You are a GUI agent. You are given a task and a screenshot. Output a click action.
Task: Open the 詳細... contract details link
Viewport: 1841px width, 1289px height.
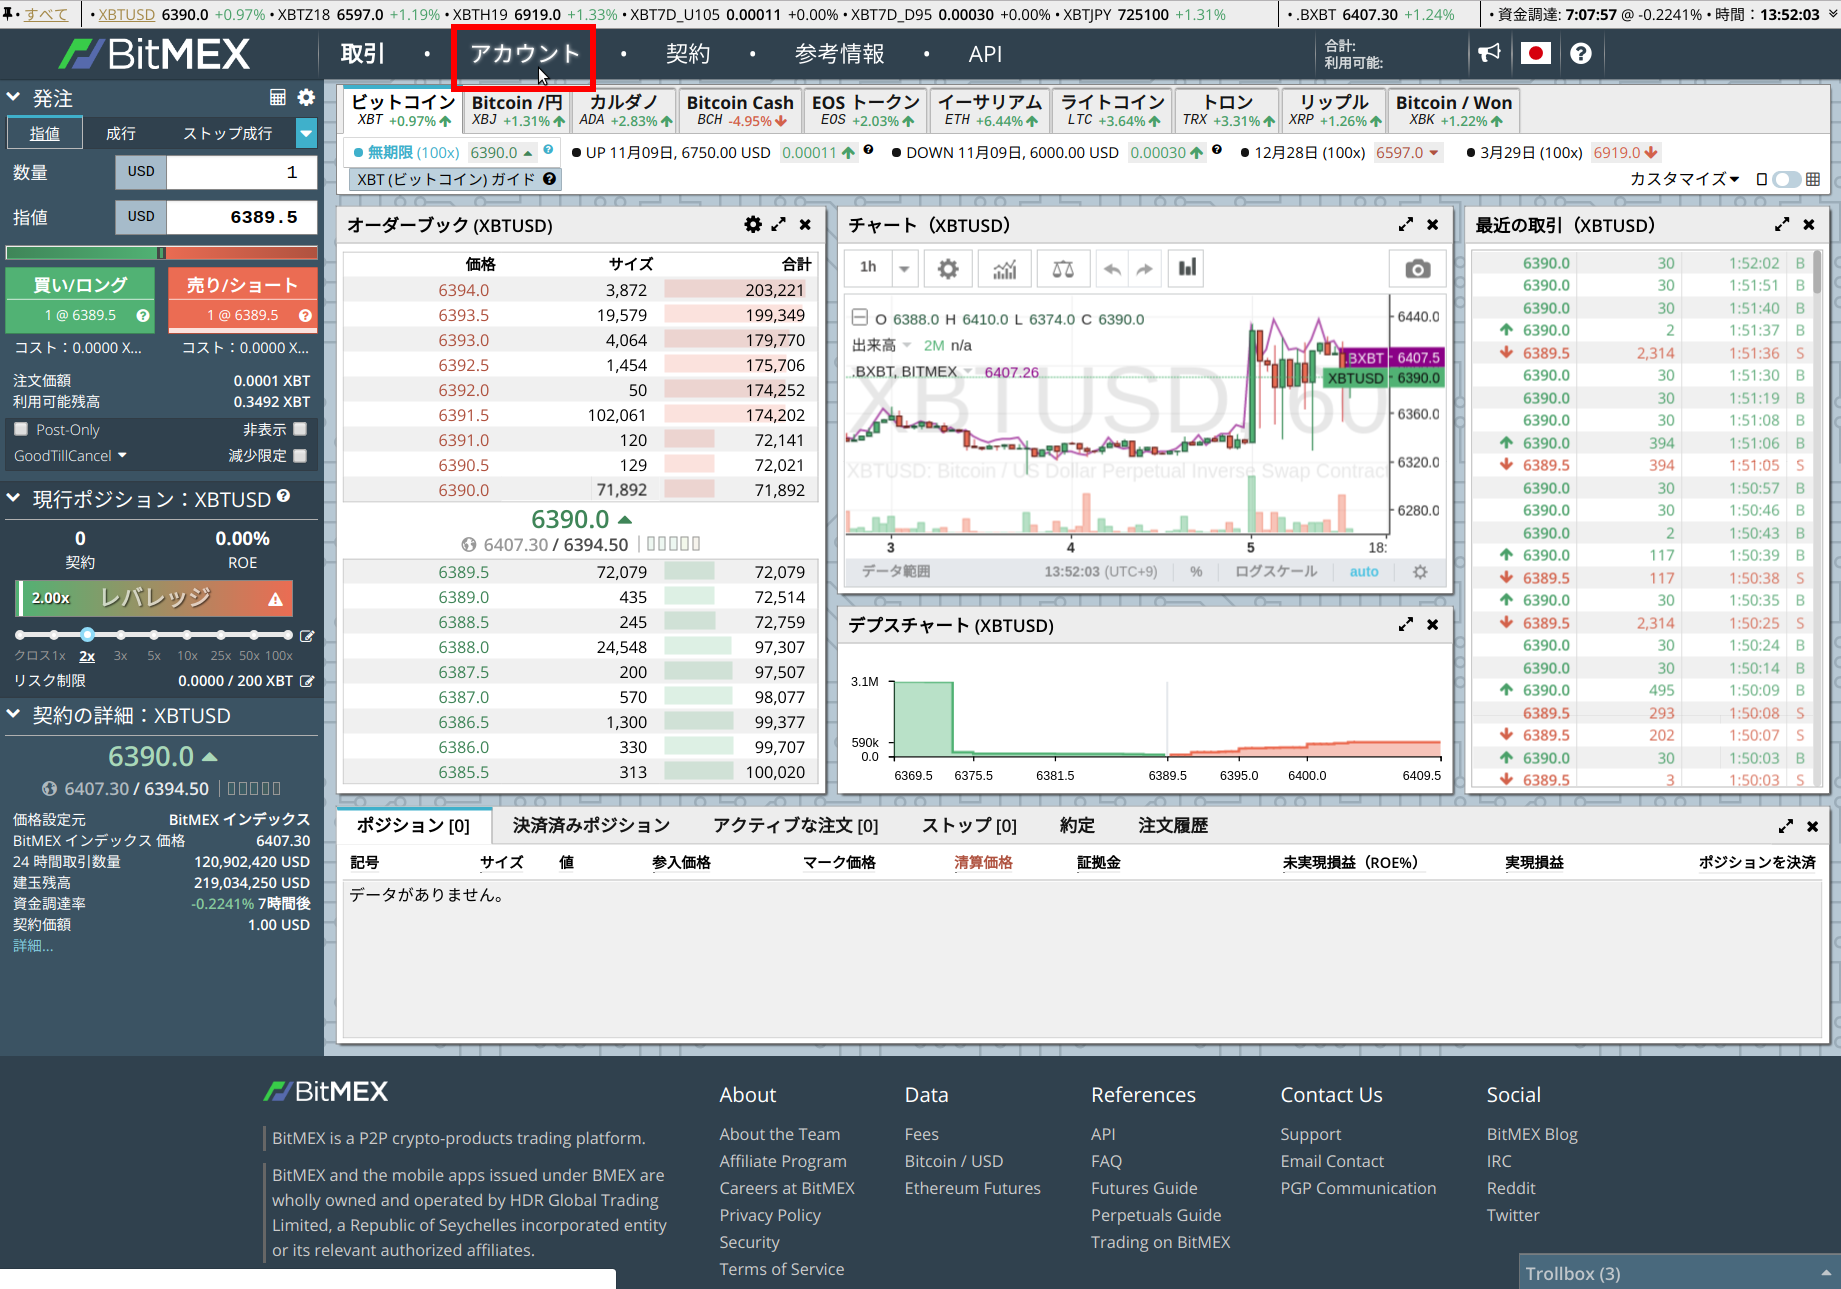[33, 946]
